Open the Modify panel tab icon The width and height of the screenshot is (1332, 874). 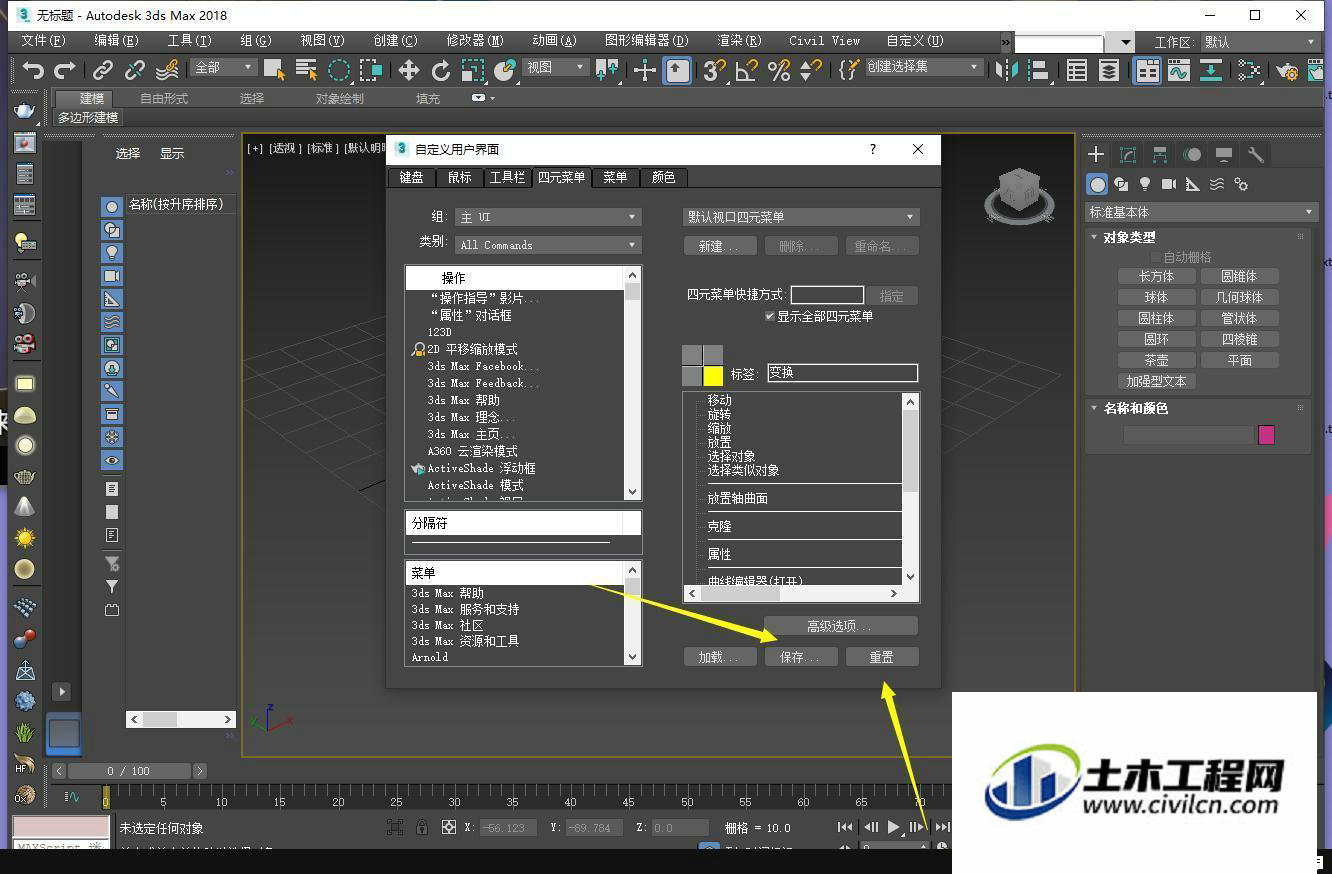[x=1128, y=154]
